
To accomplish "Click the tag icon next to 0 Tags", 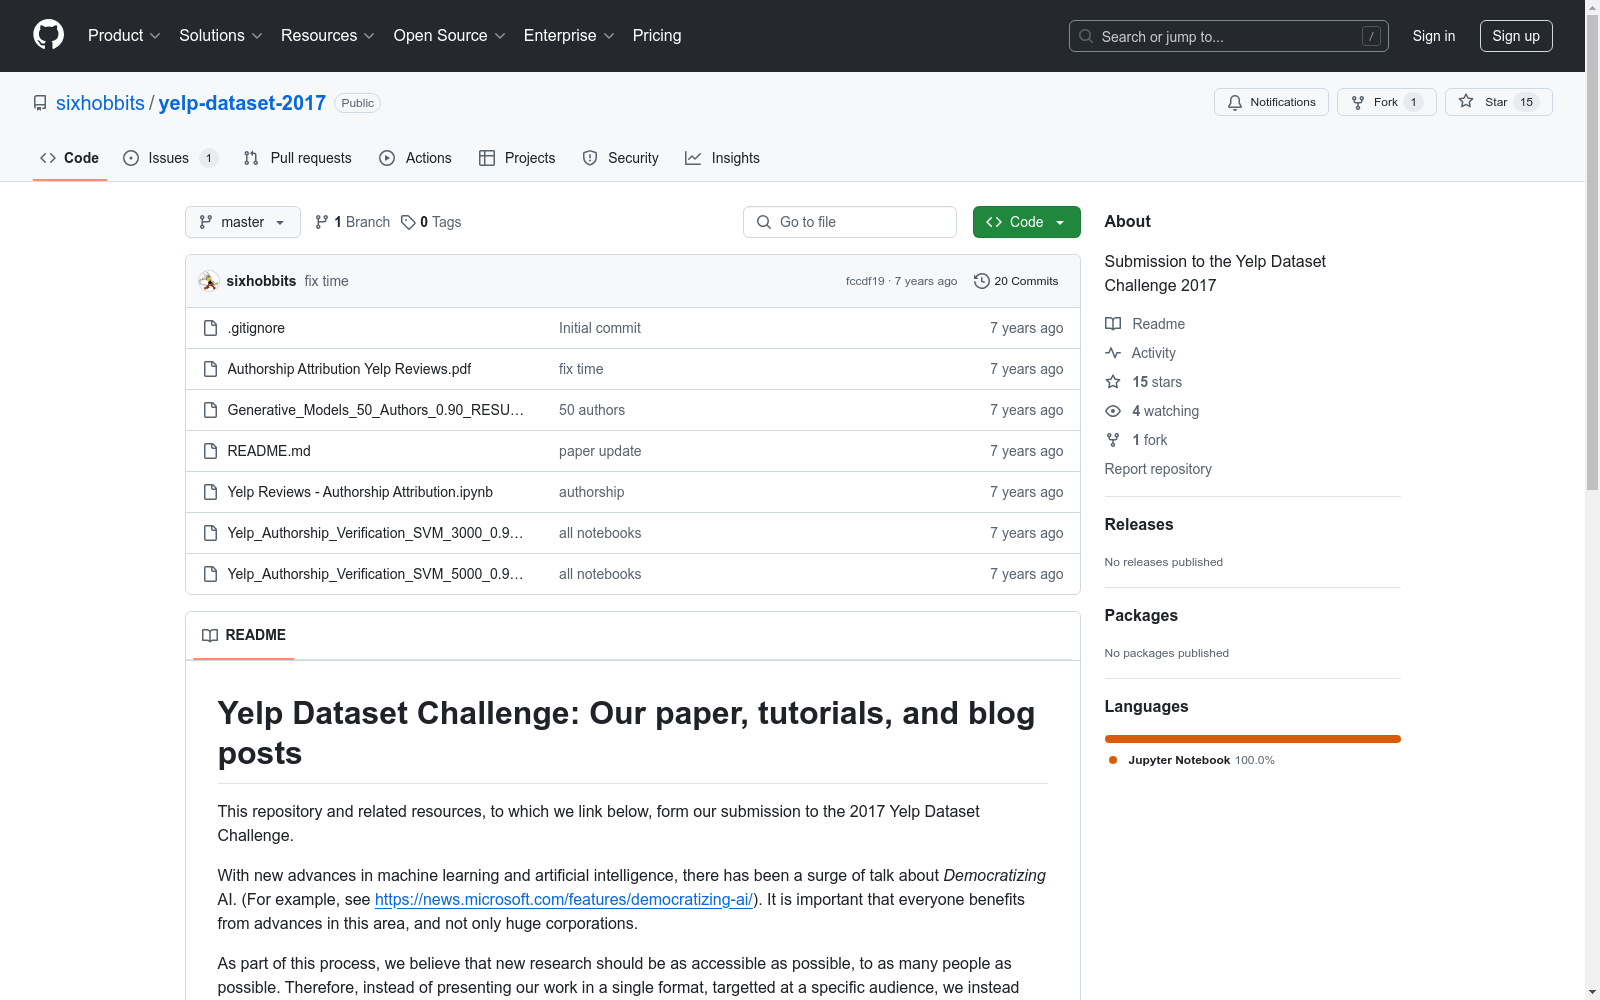I will [408, 222].
